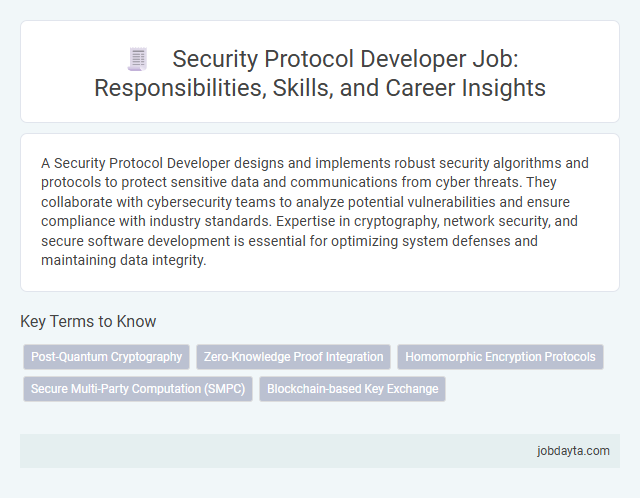Open the Homomorphic Encryption Protocols tag

(500, 357)
